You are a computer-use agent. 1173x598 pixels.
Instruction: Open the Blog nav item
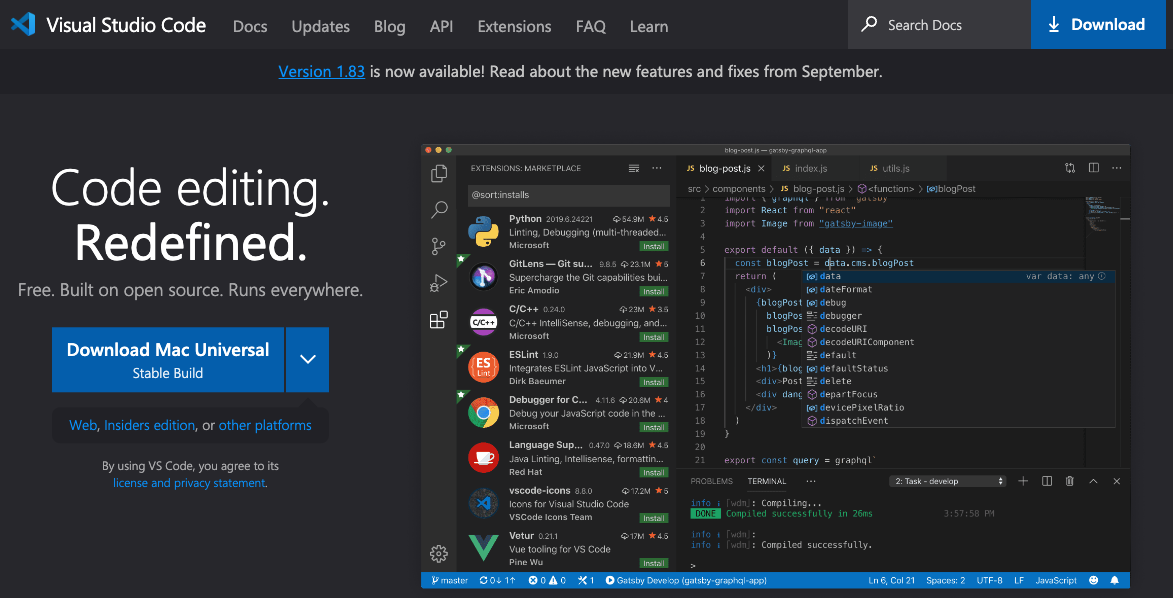[390, 26]
